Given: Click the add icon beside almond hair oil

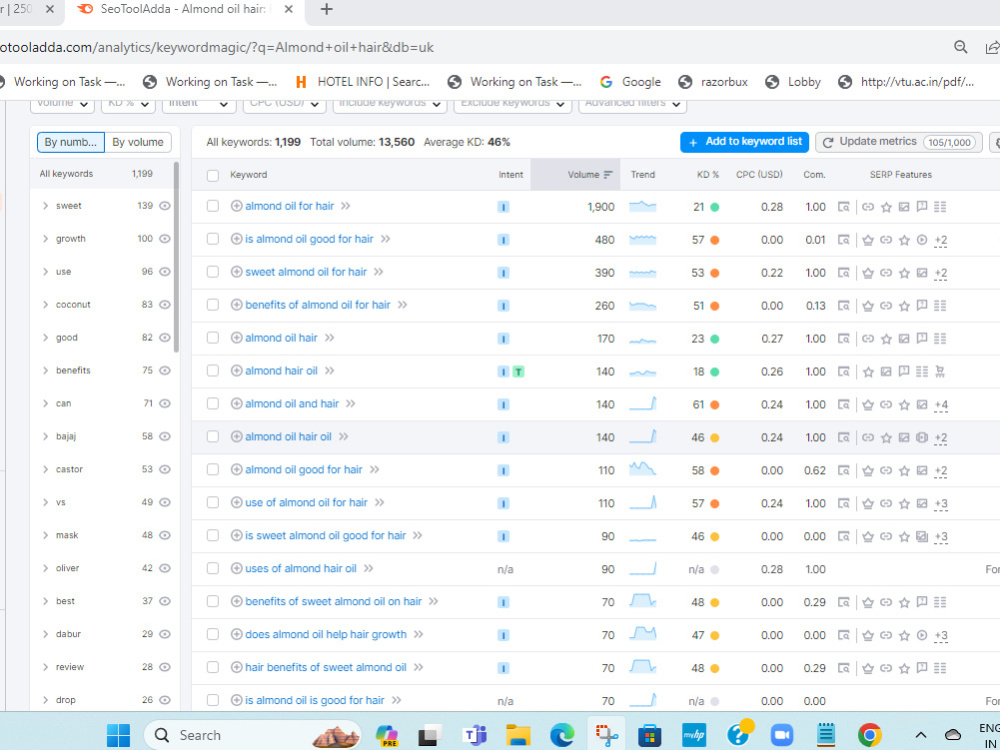Looking at the screenshot, I should (236, 371).
